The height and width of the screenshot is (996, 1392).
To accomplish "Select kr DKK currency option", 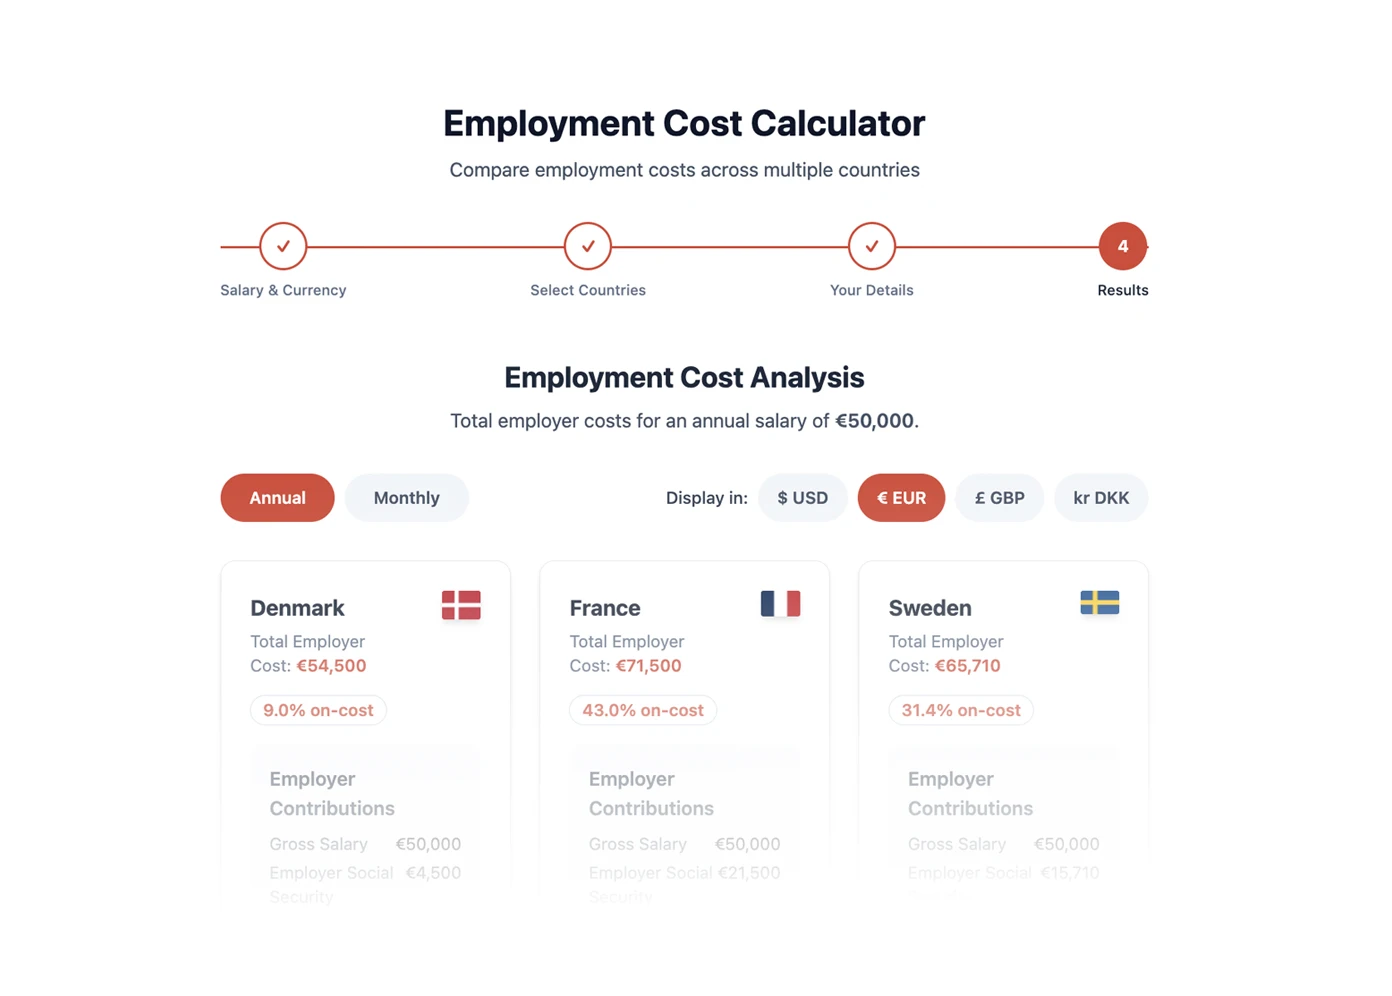I will pyautogui.click(x=1101, y=497).
